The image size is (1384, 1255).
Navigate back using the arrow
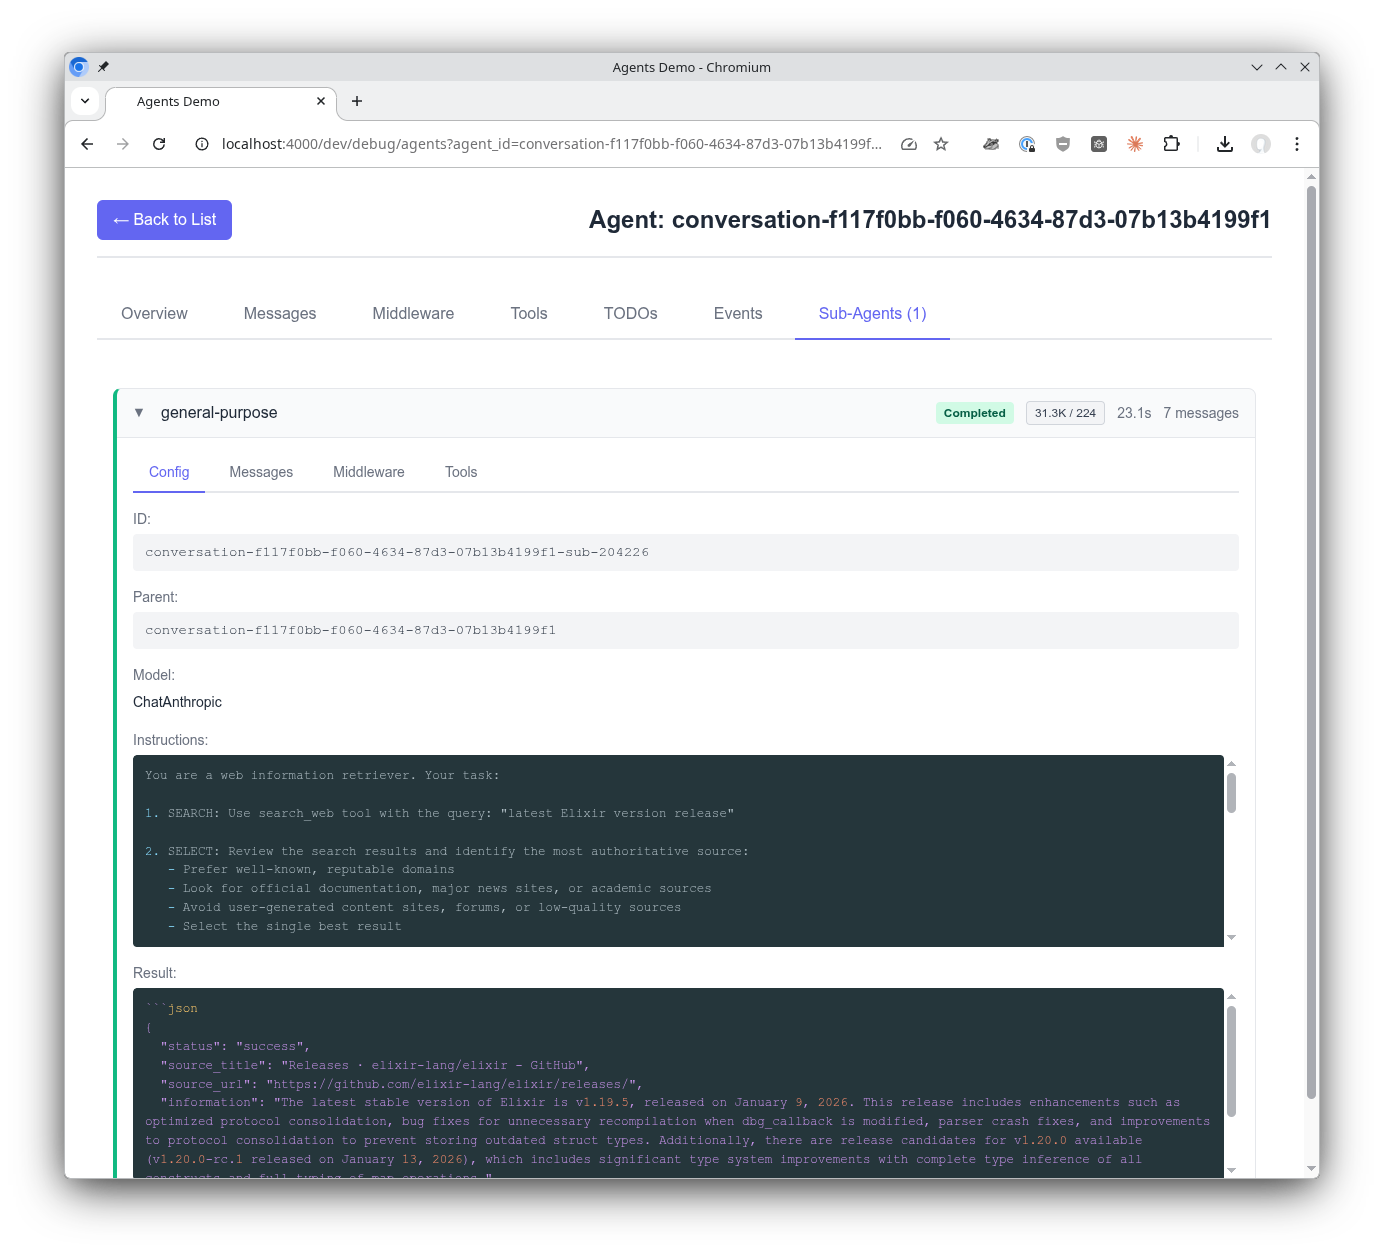(x=86, y=144)
